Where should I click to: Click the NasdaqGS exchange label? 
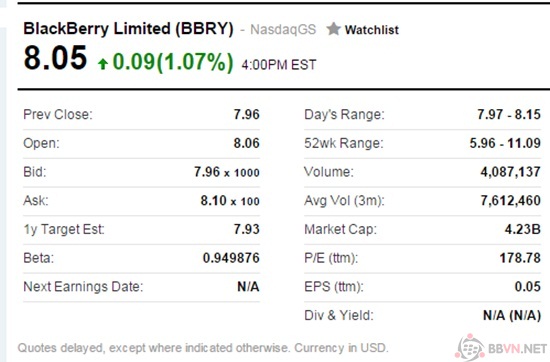(x=283, y=29)
